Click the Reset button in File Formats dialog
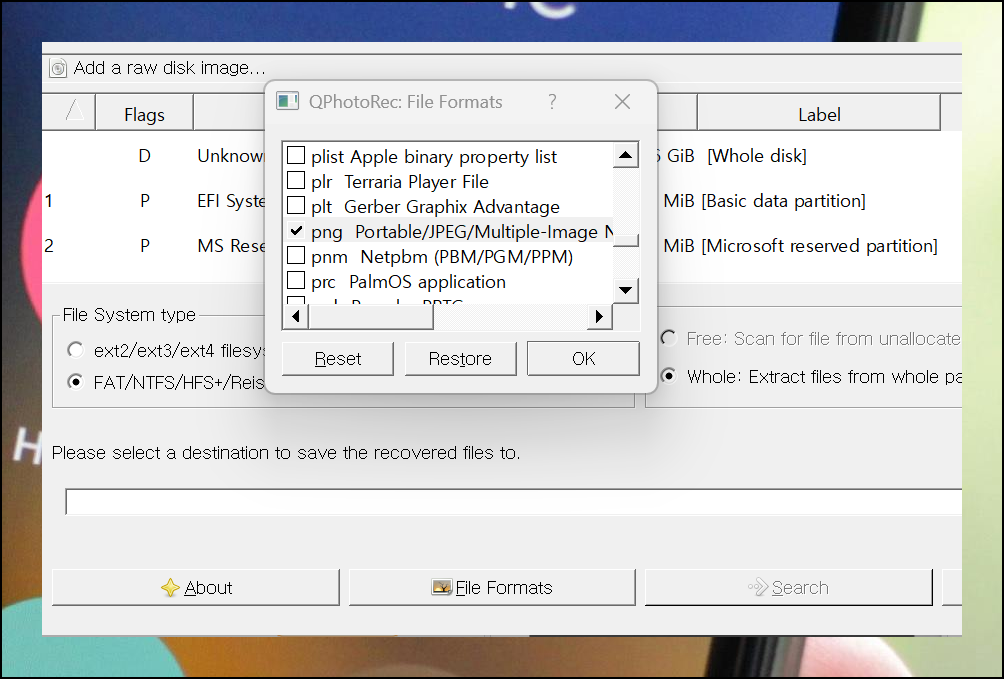The width and height of the screenshot is (1004, 679). (x=337, y=358)
